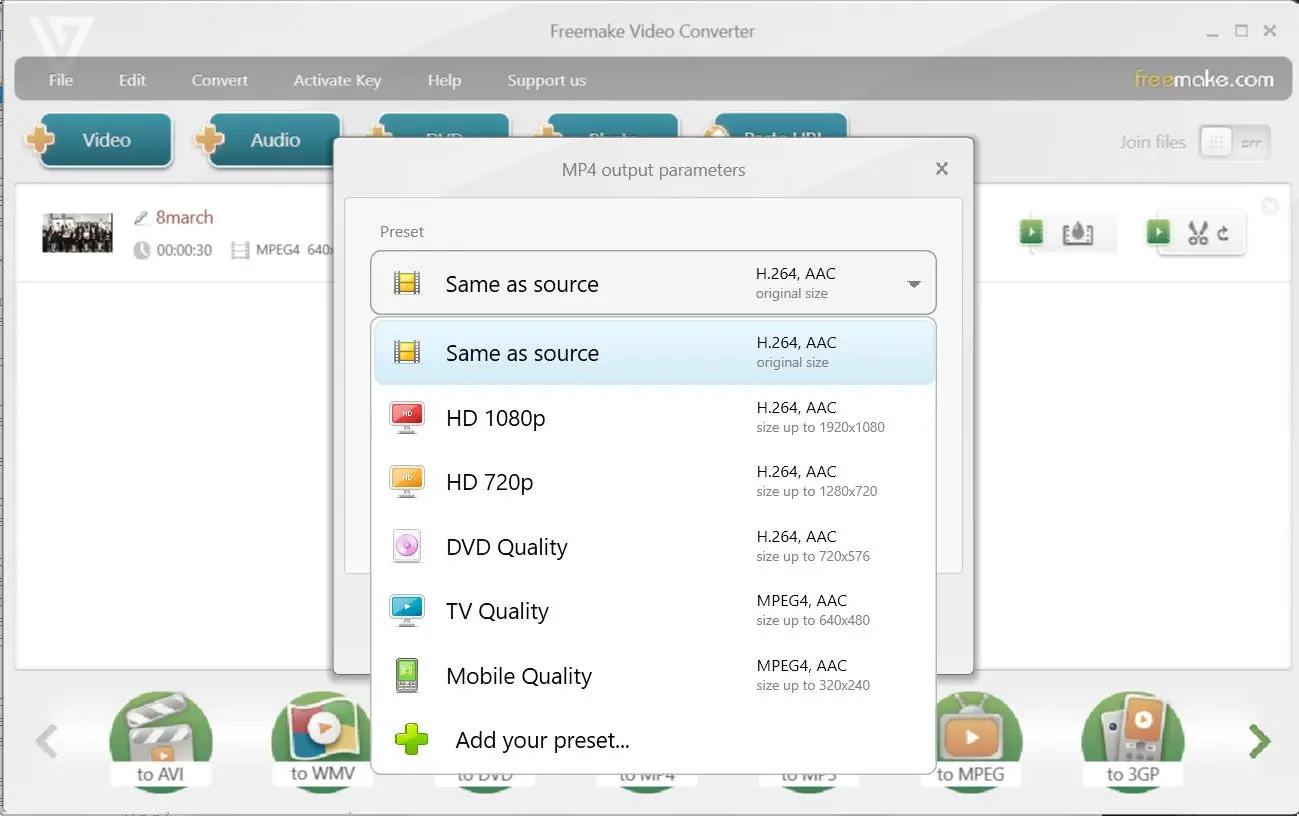
Task: Open the Edit menu
Action: [132, 80]
